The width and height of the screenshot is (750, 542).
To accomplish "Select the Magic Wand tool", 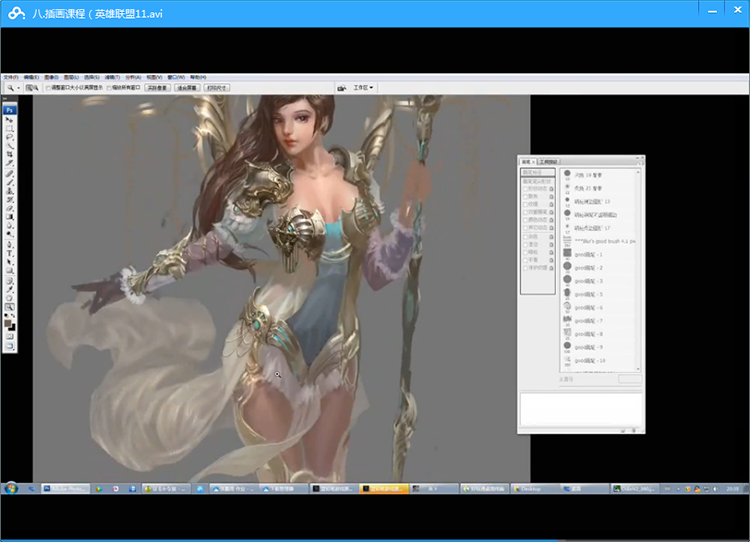I will click(x=10, y=145).
